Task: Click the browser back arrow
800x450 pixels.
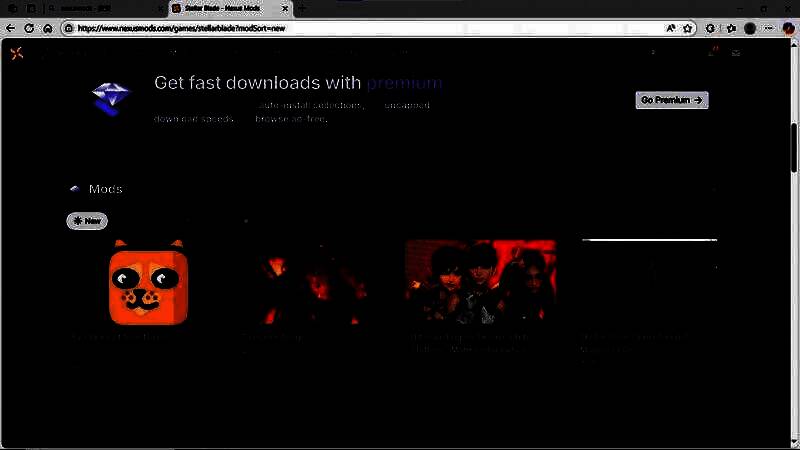Action: pos(11,28)
